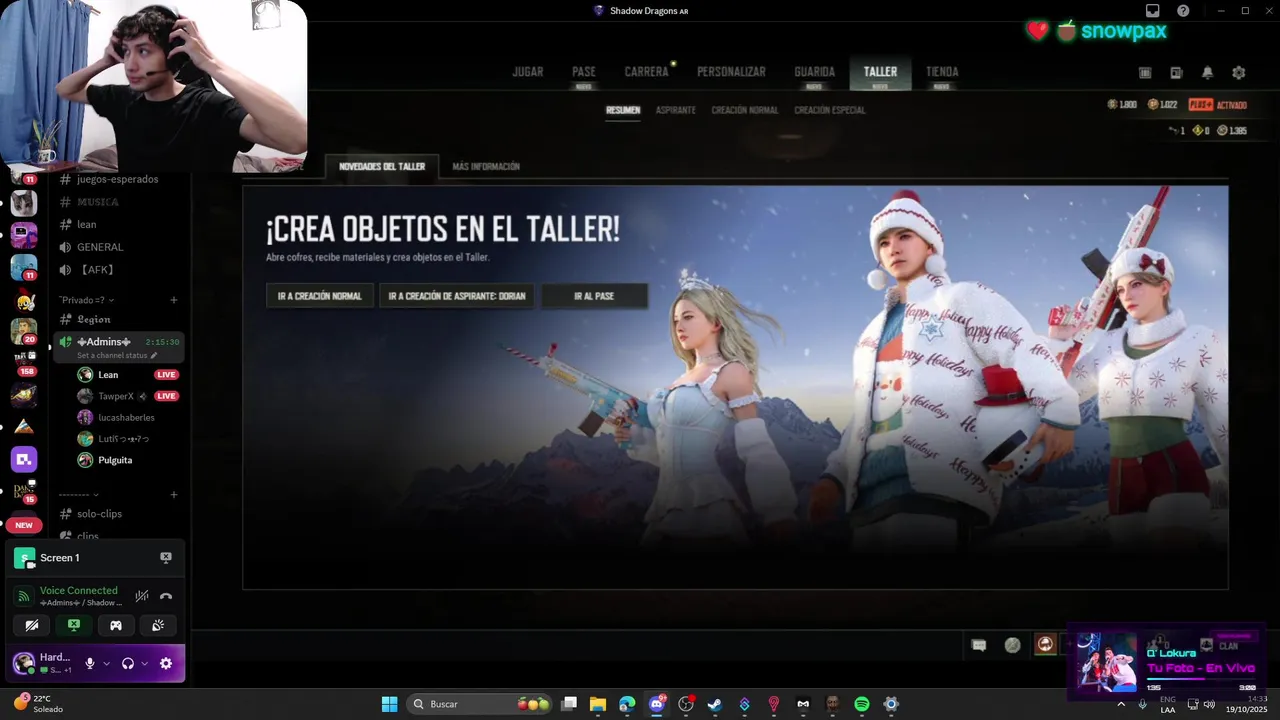Collapse the Privado category in Discord
The image size is (1280, 720).
tap(86, 300)
